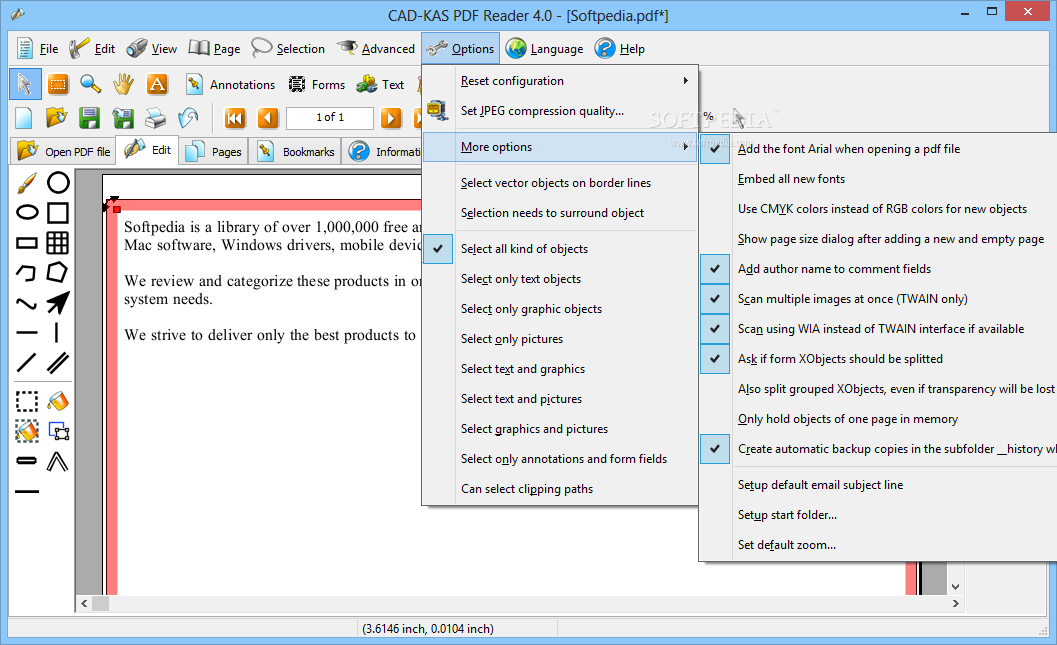Go to the previous page
1057x645 pixels.
tap(268, 119)
